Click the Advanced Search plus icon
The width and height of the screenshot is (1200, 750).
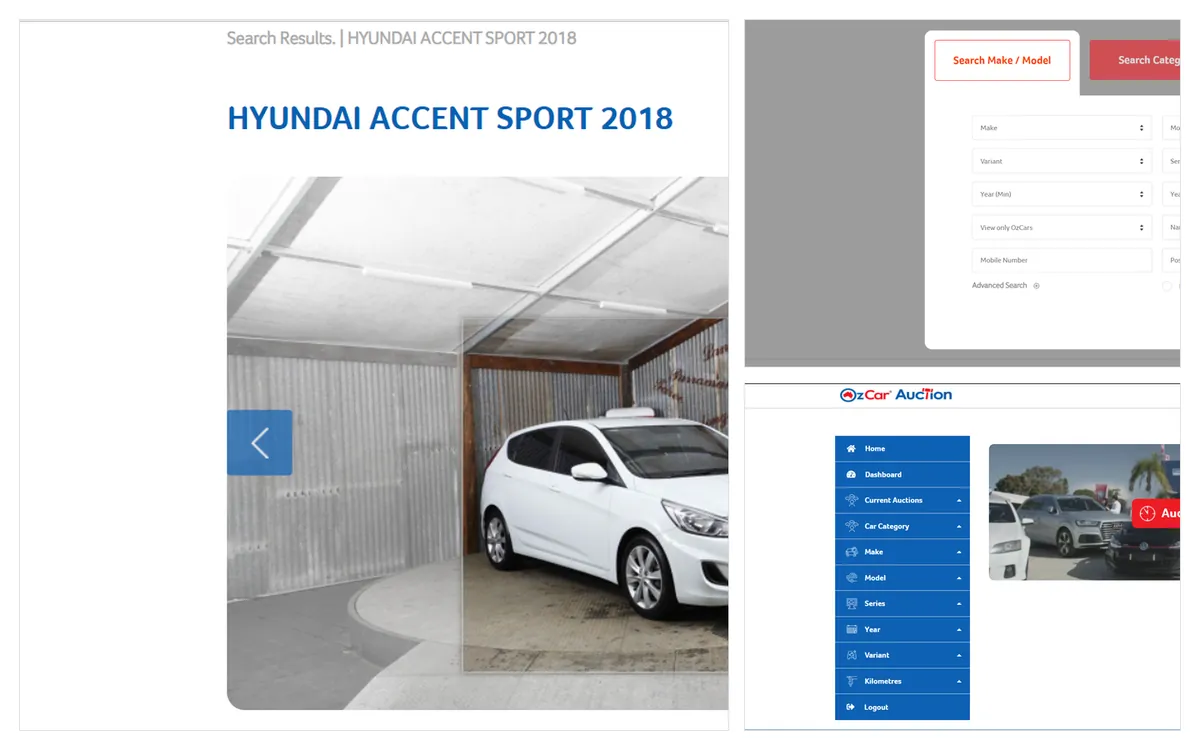1036,286
